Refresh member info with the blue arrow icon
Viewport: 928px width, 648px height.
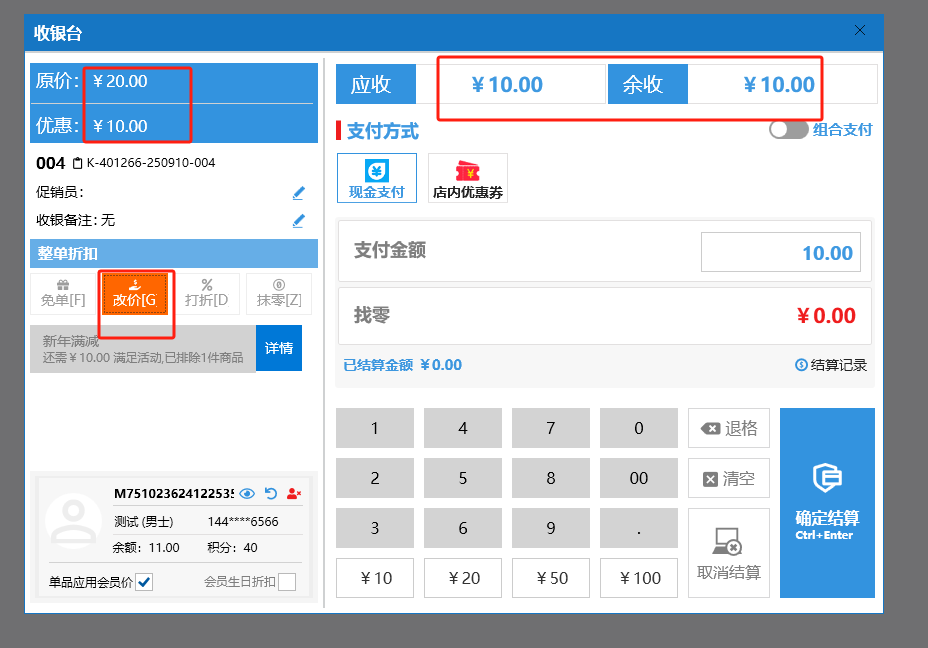pos(270,493)
